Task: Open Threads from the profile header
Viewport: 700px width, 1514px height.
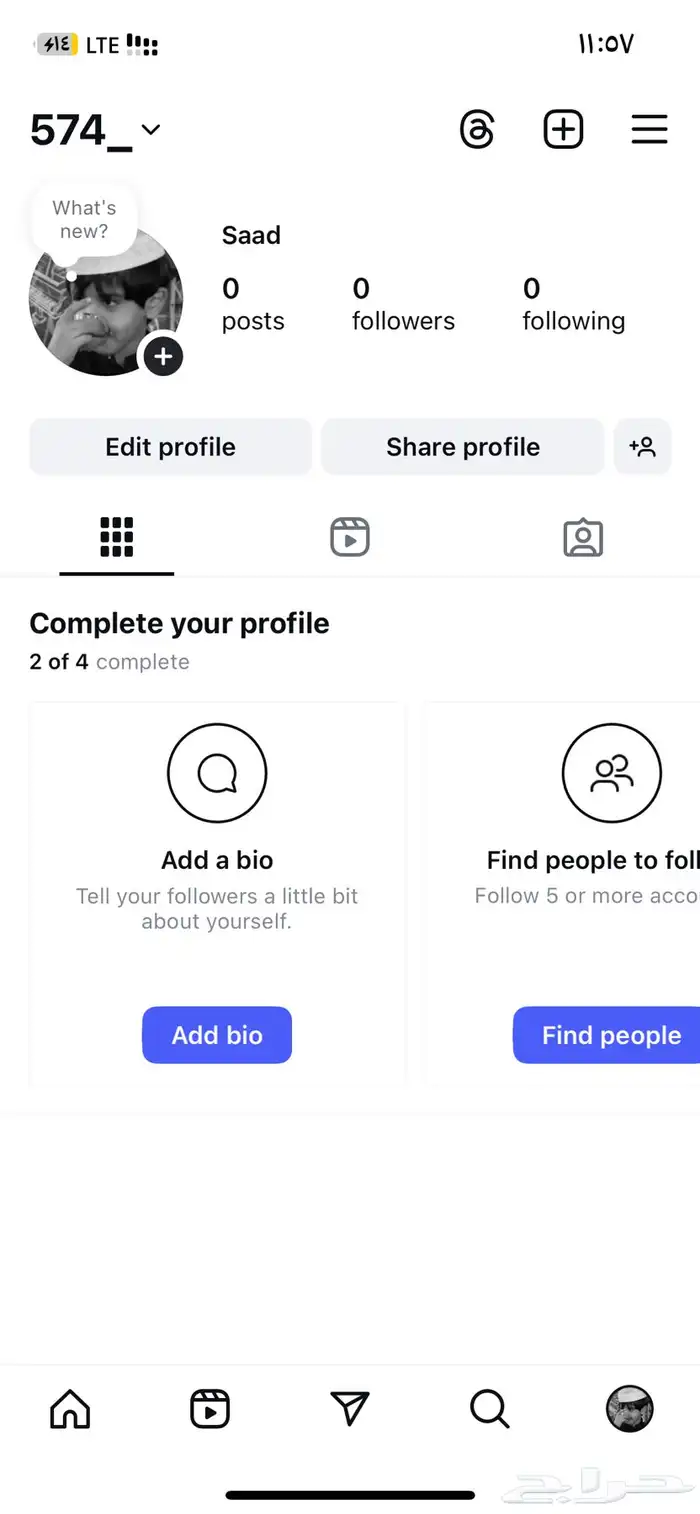Action: coord(477,130)
